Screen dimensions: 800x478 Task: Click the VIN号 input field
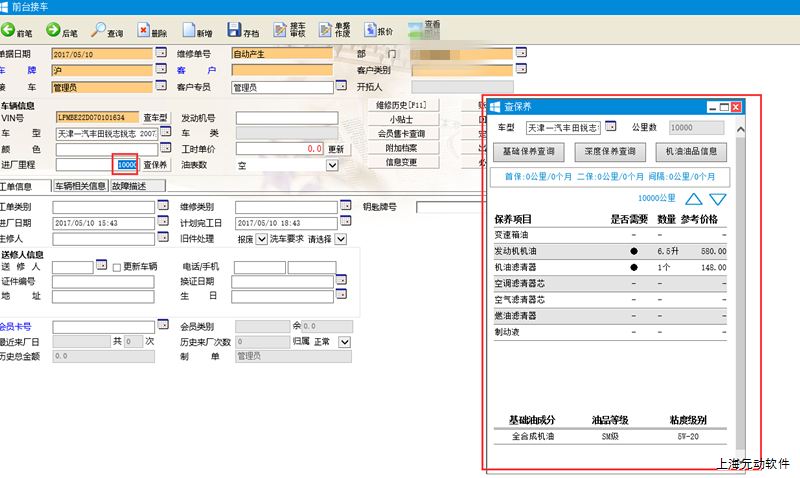[96, 118]
